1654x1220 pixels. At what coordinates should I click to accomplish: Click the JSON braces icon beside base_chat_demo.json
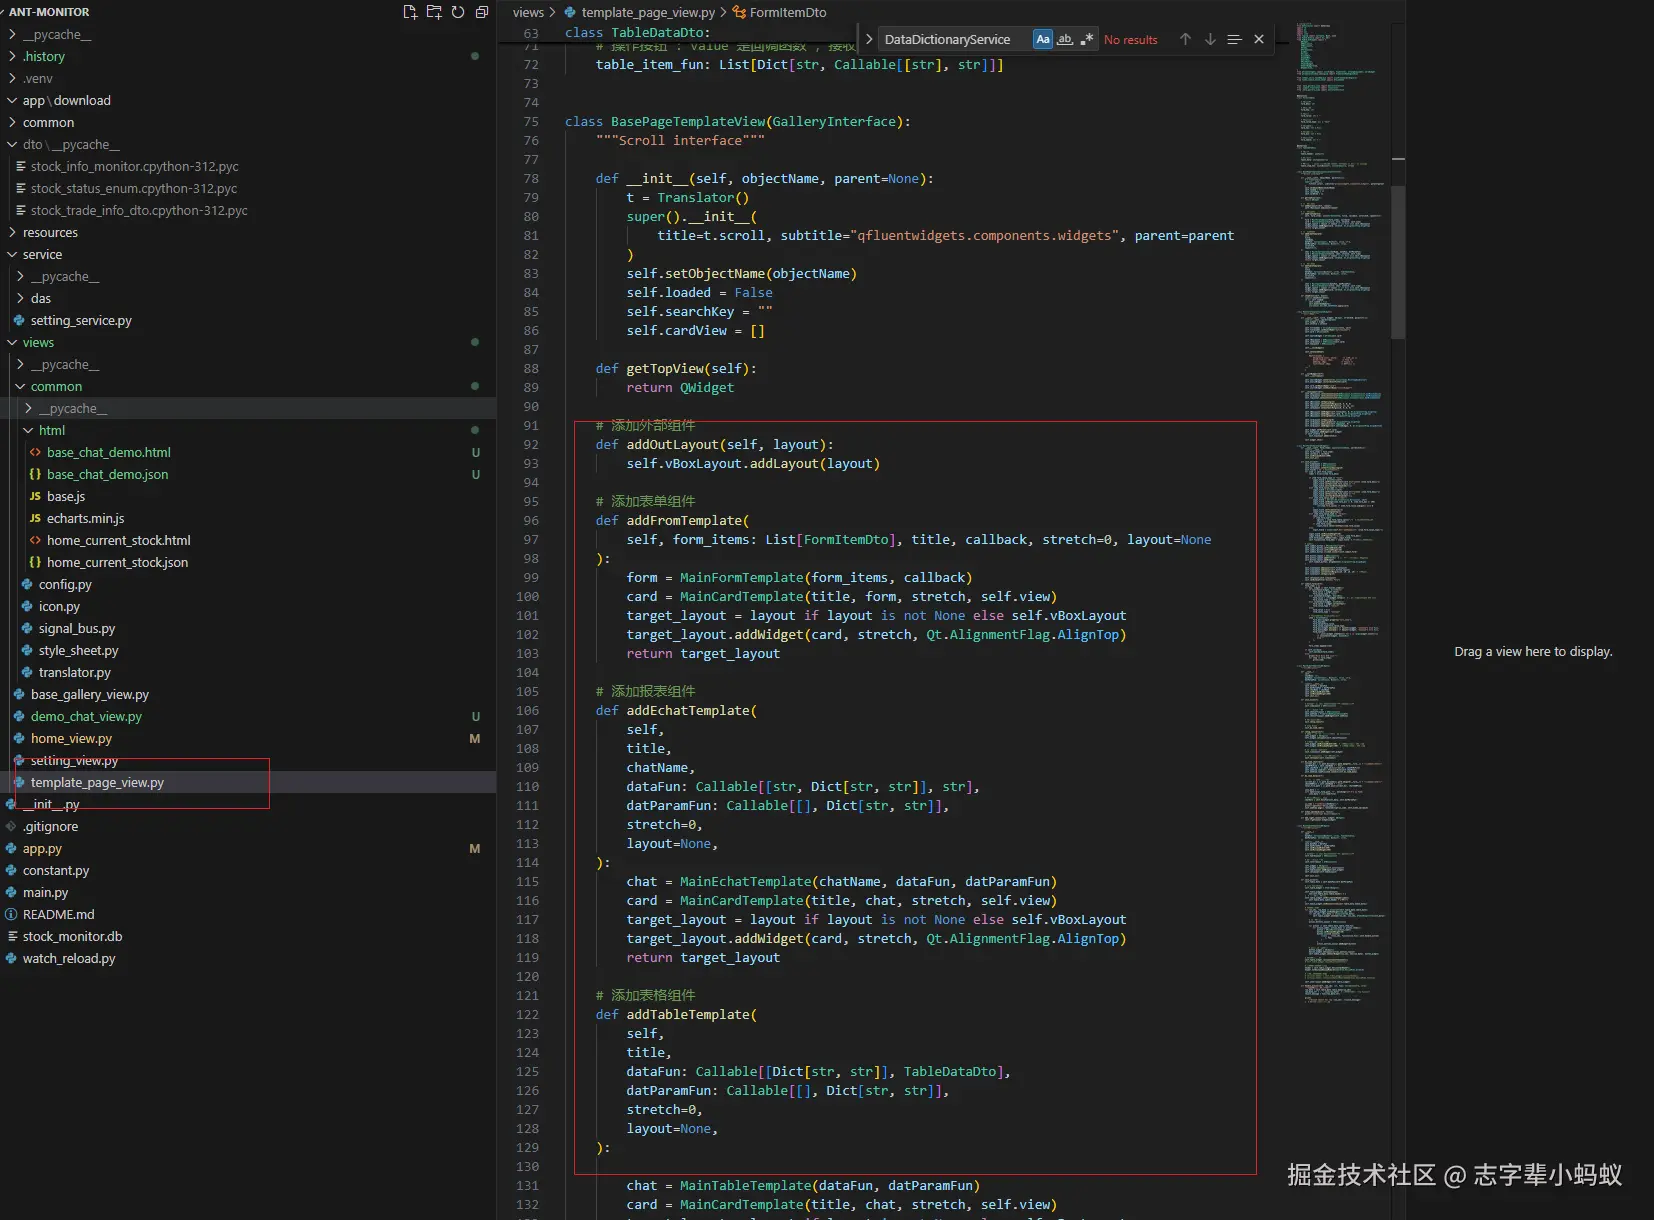click(x=35, y=474)
